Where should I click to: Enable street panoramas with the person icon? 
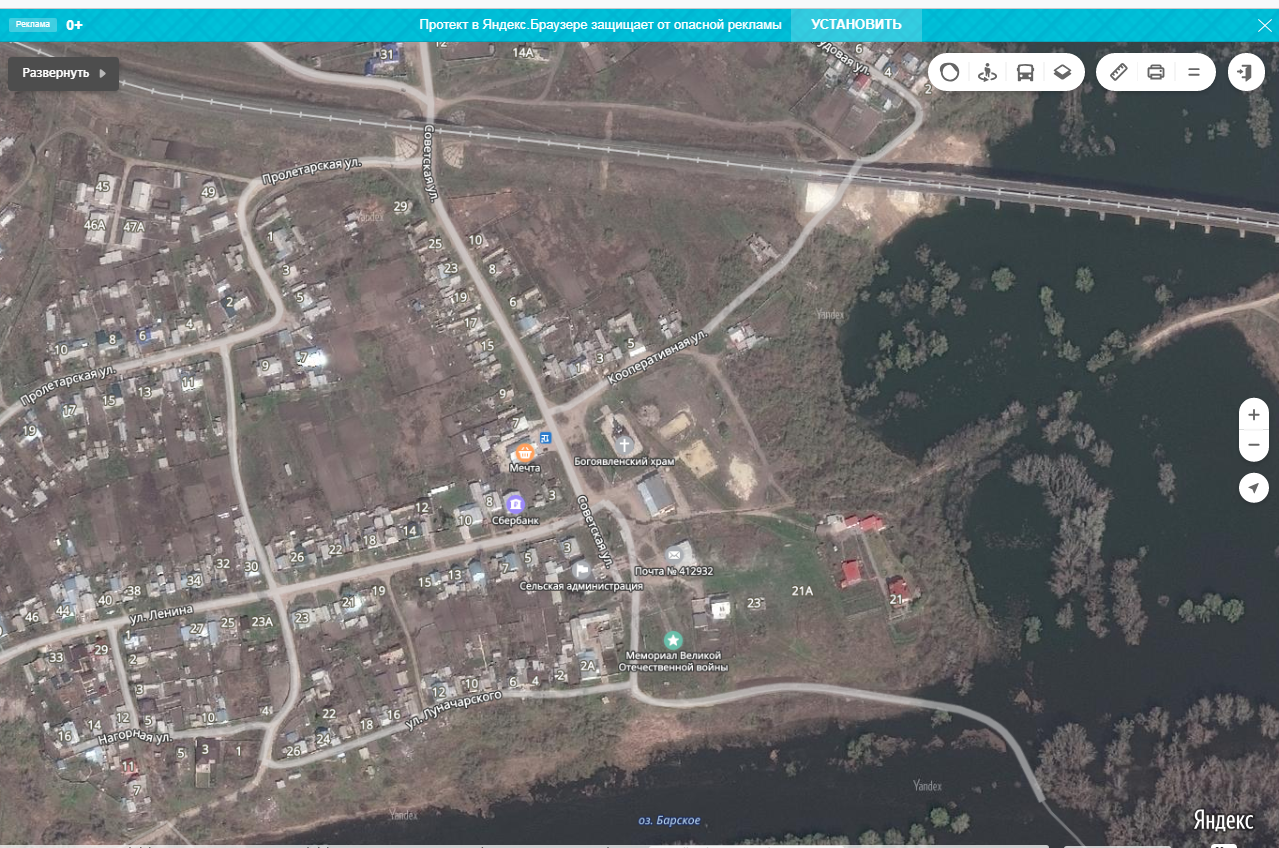point(988,72)
